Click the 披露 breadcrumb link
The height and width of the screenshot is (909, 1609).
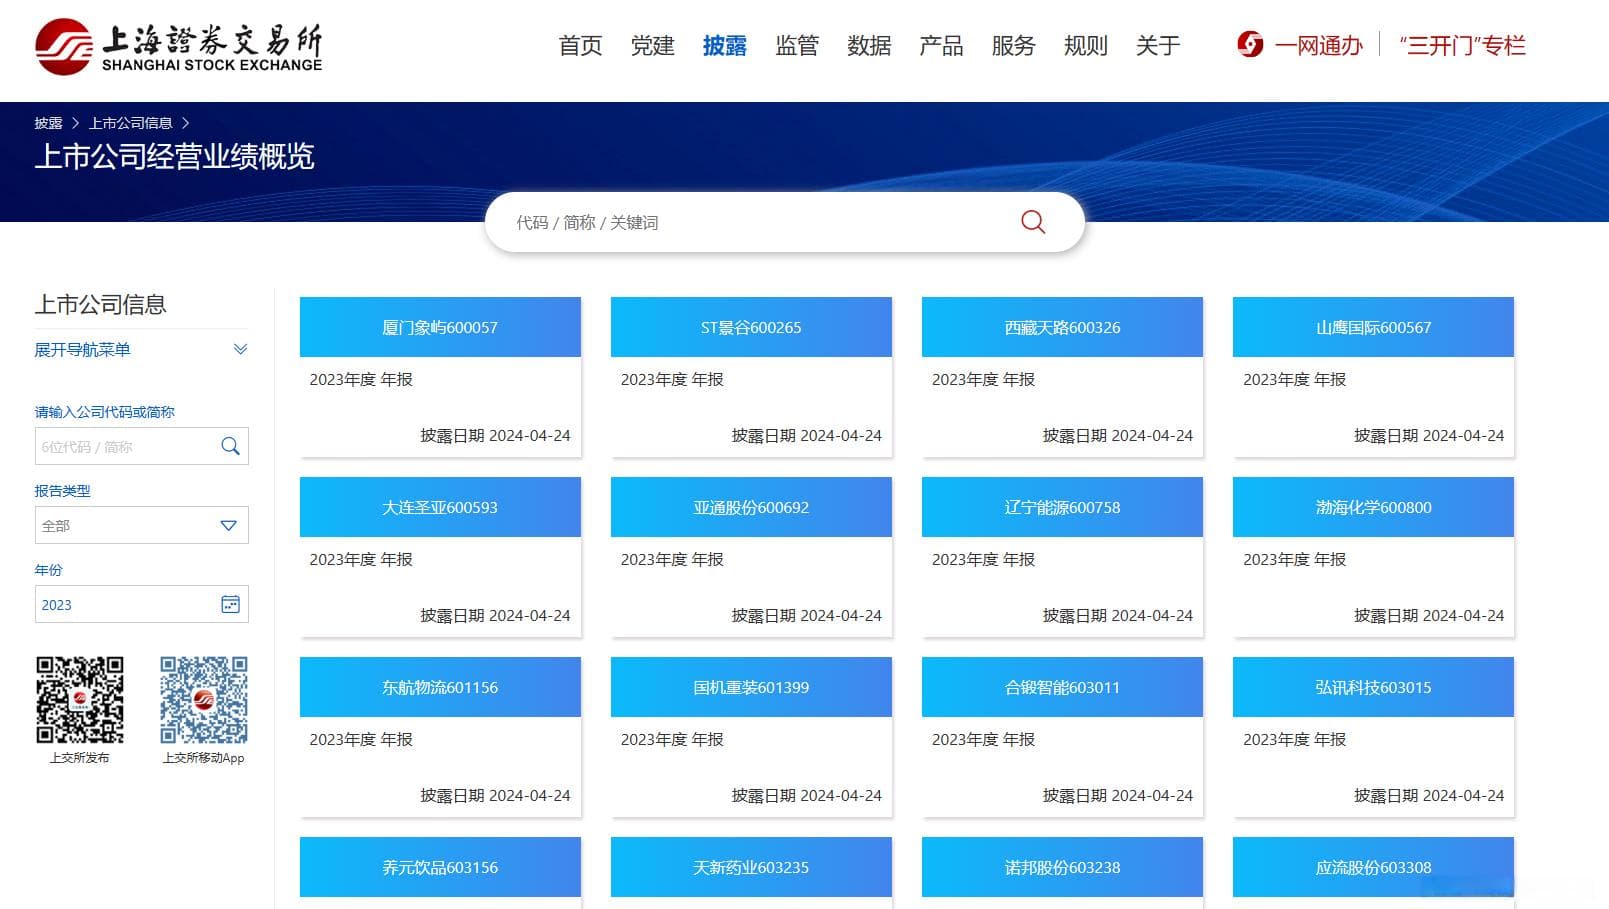coord(48,123)
